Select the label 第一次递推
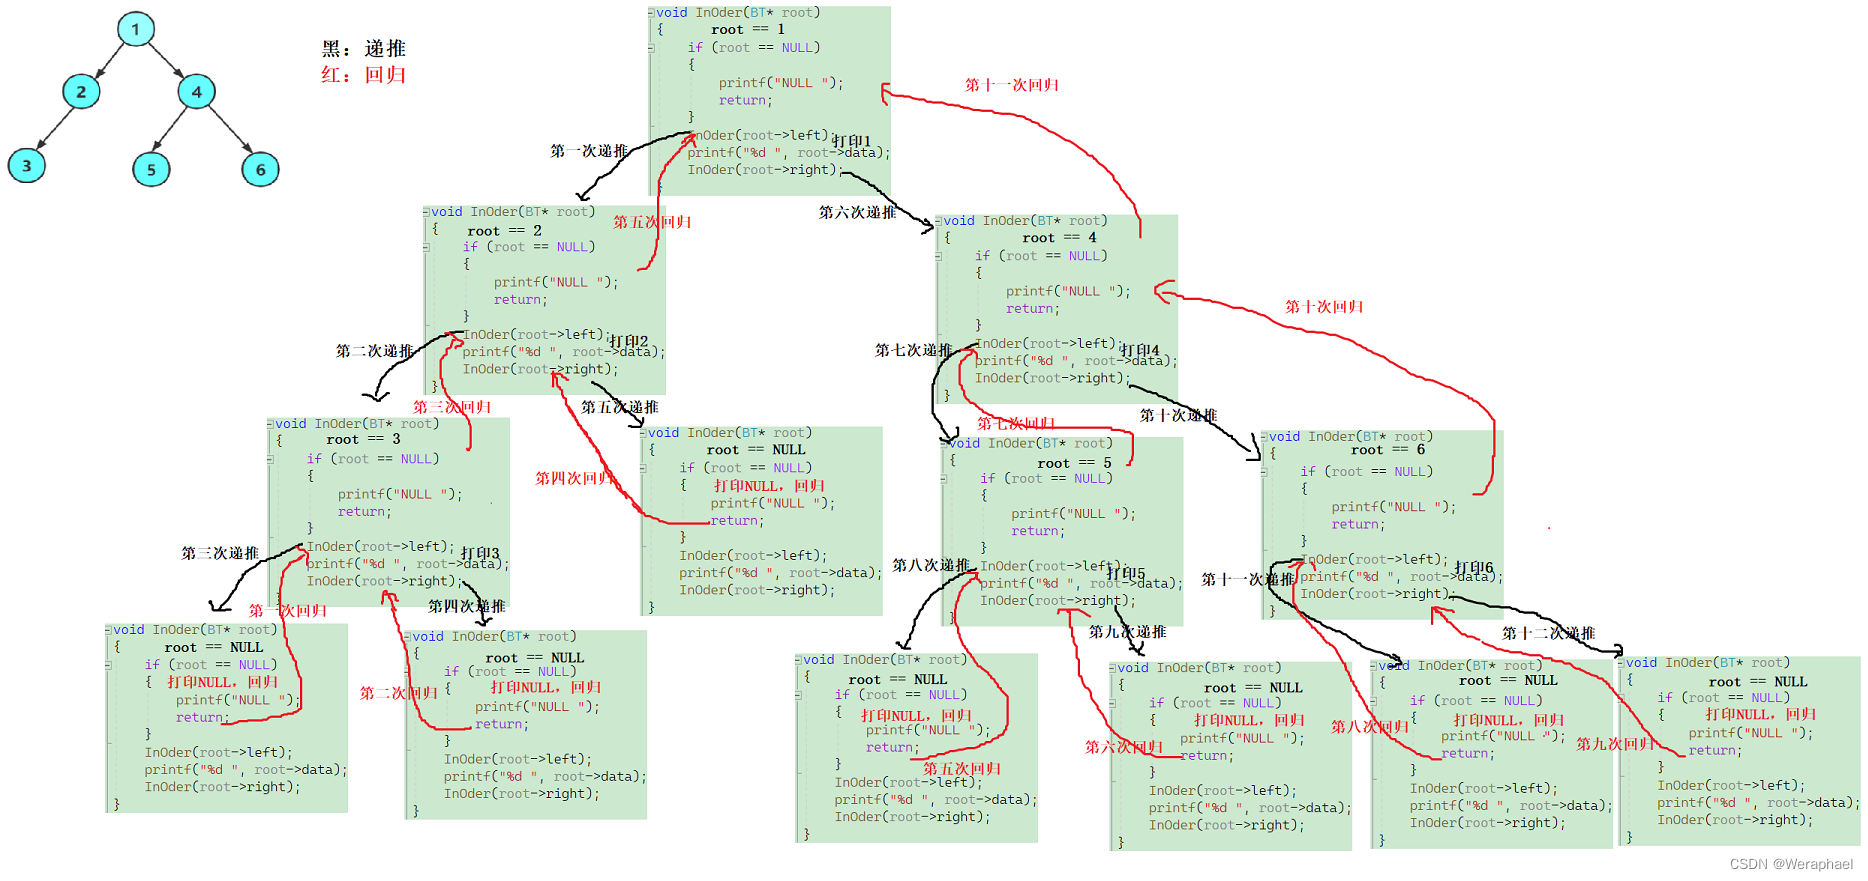This screenshot has width=1868, height=881. pos(589,151)
